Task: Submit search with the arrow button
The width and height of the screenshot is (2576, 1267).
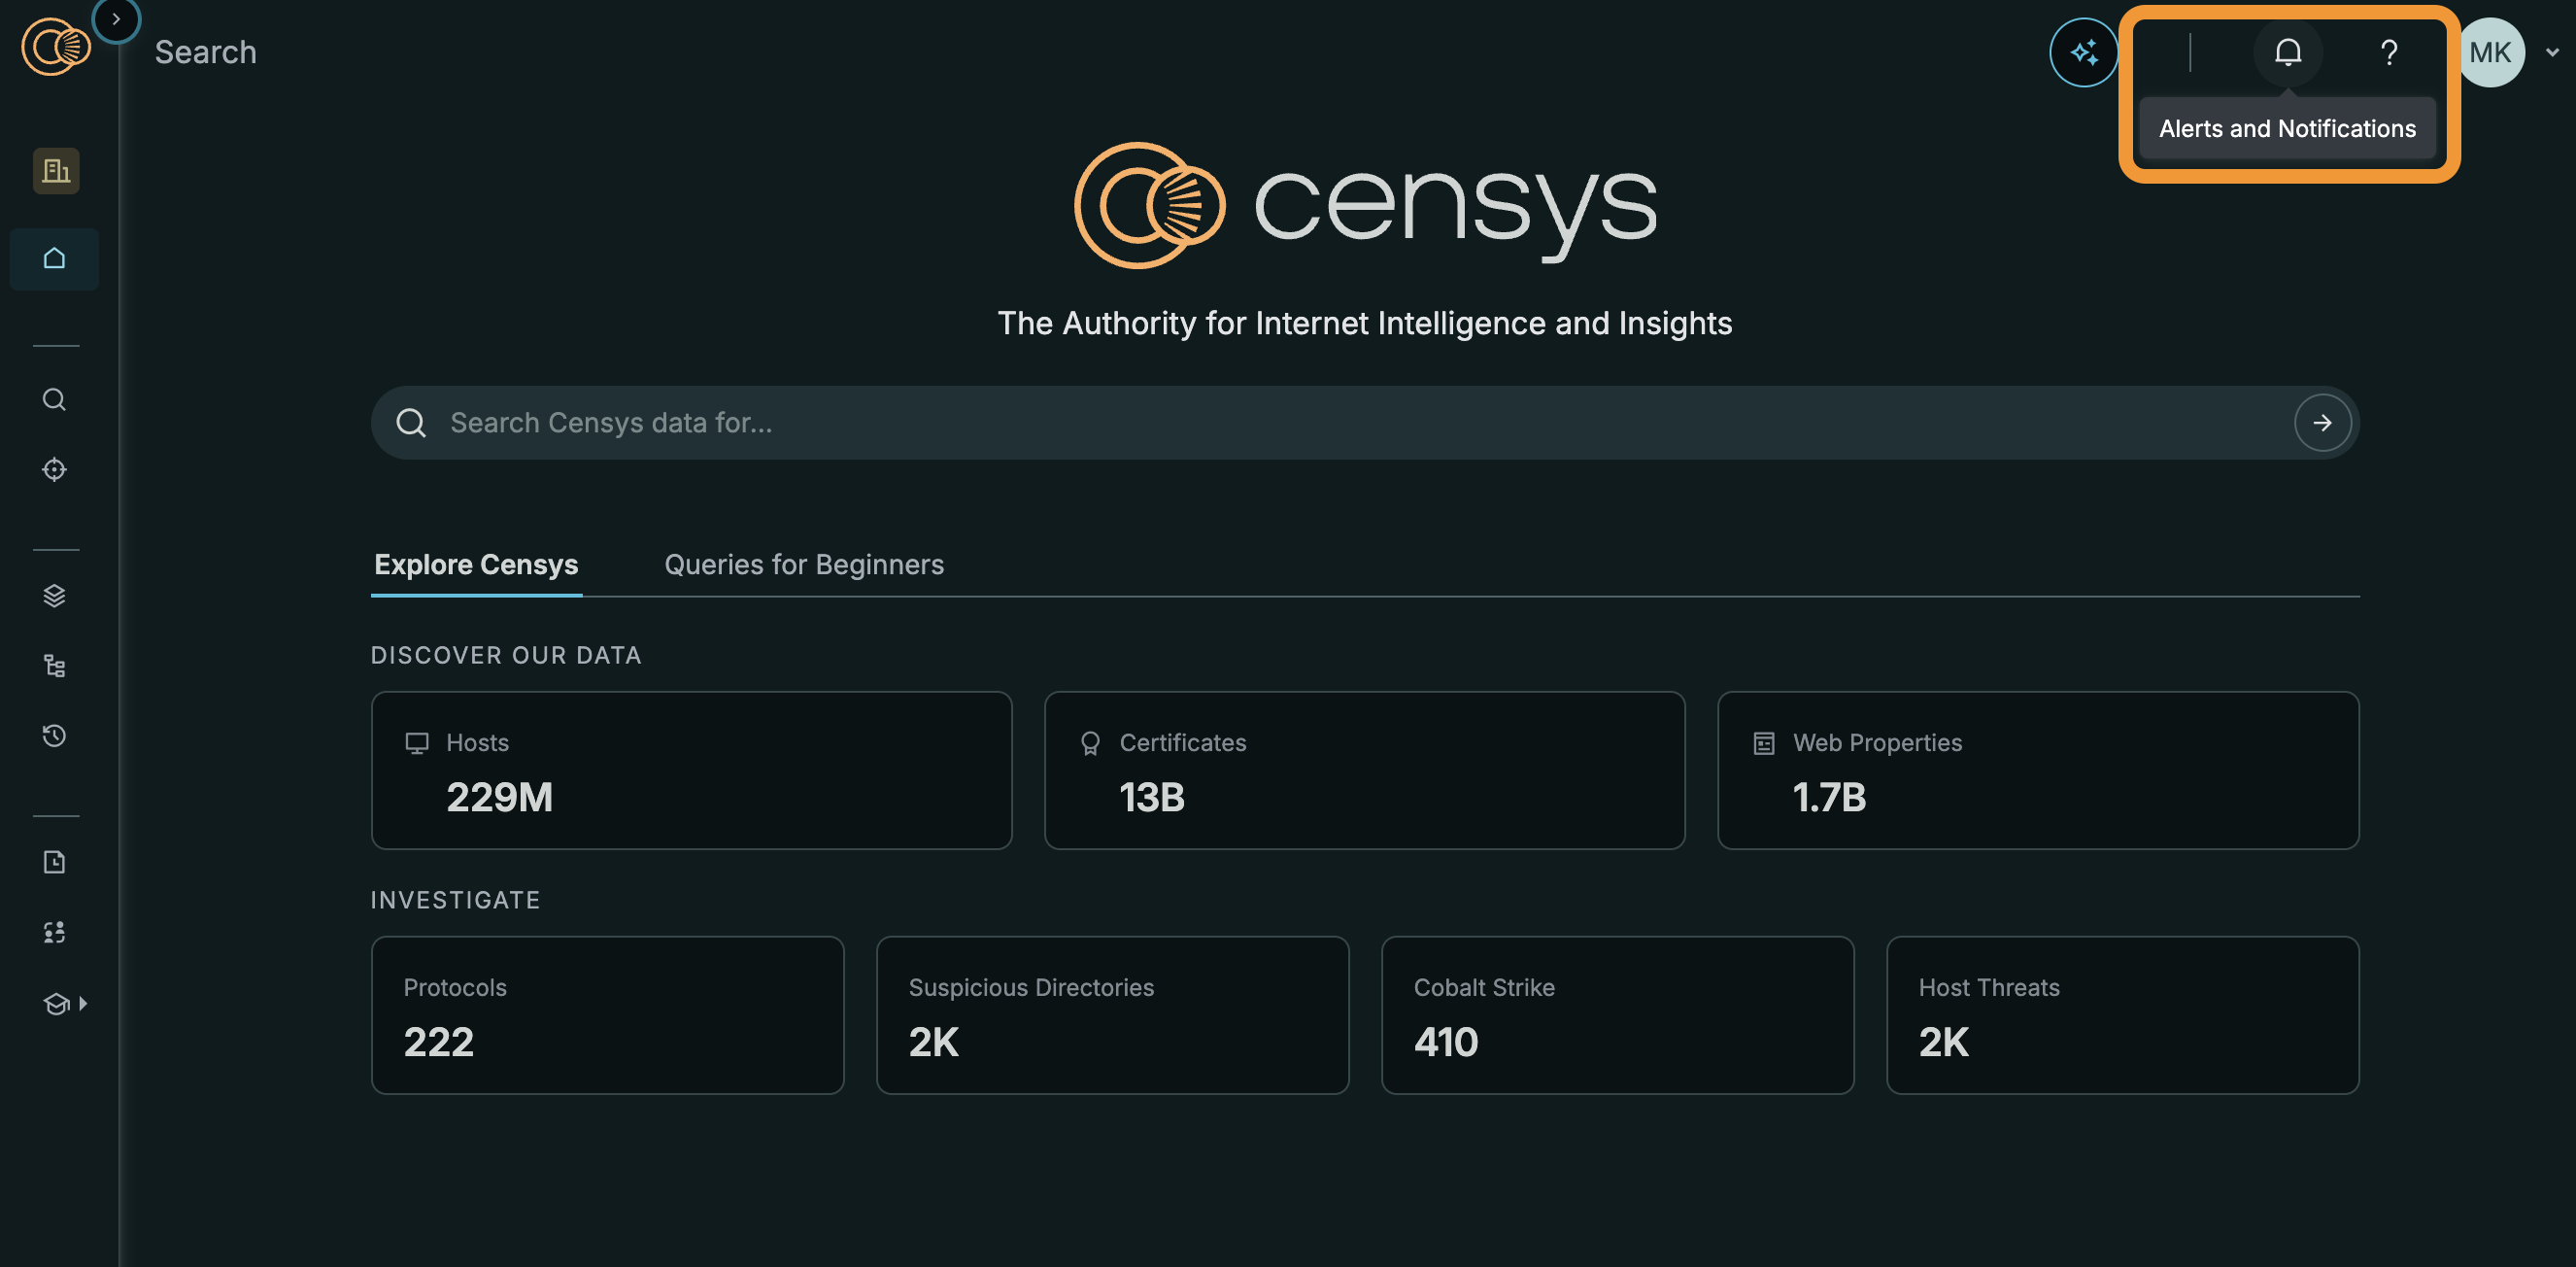Action: click(2321, 423)
